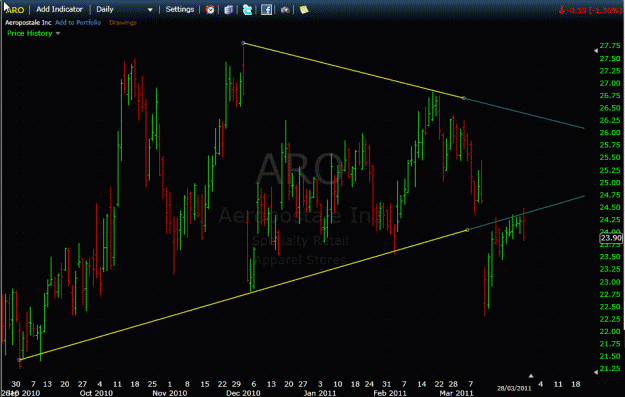Click the Jan 2011 axis label
This screenshot has width=625, height=397.
pyautogui.click(x=320, y=393)
